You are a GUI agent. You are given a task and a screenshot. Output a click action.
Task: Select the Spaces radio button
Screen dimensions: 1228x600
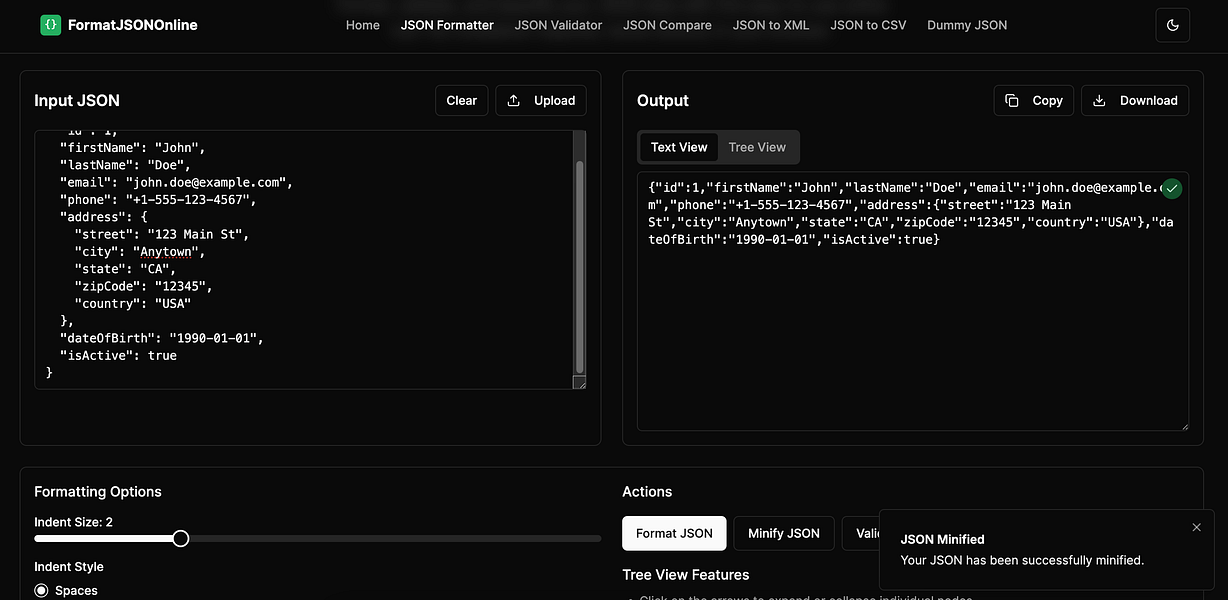(41, 590)
